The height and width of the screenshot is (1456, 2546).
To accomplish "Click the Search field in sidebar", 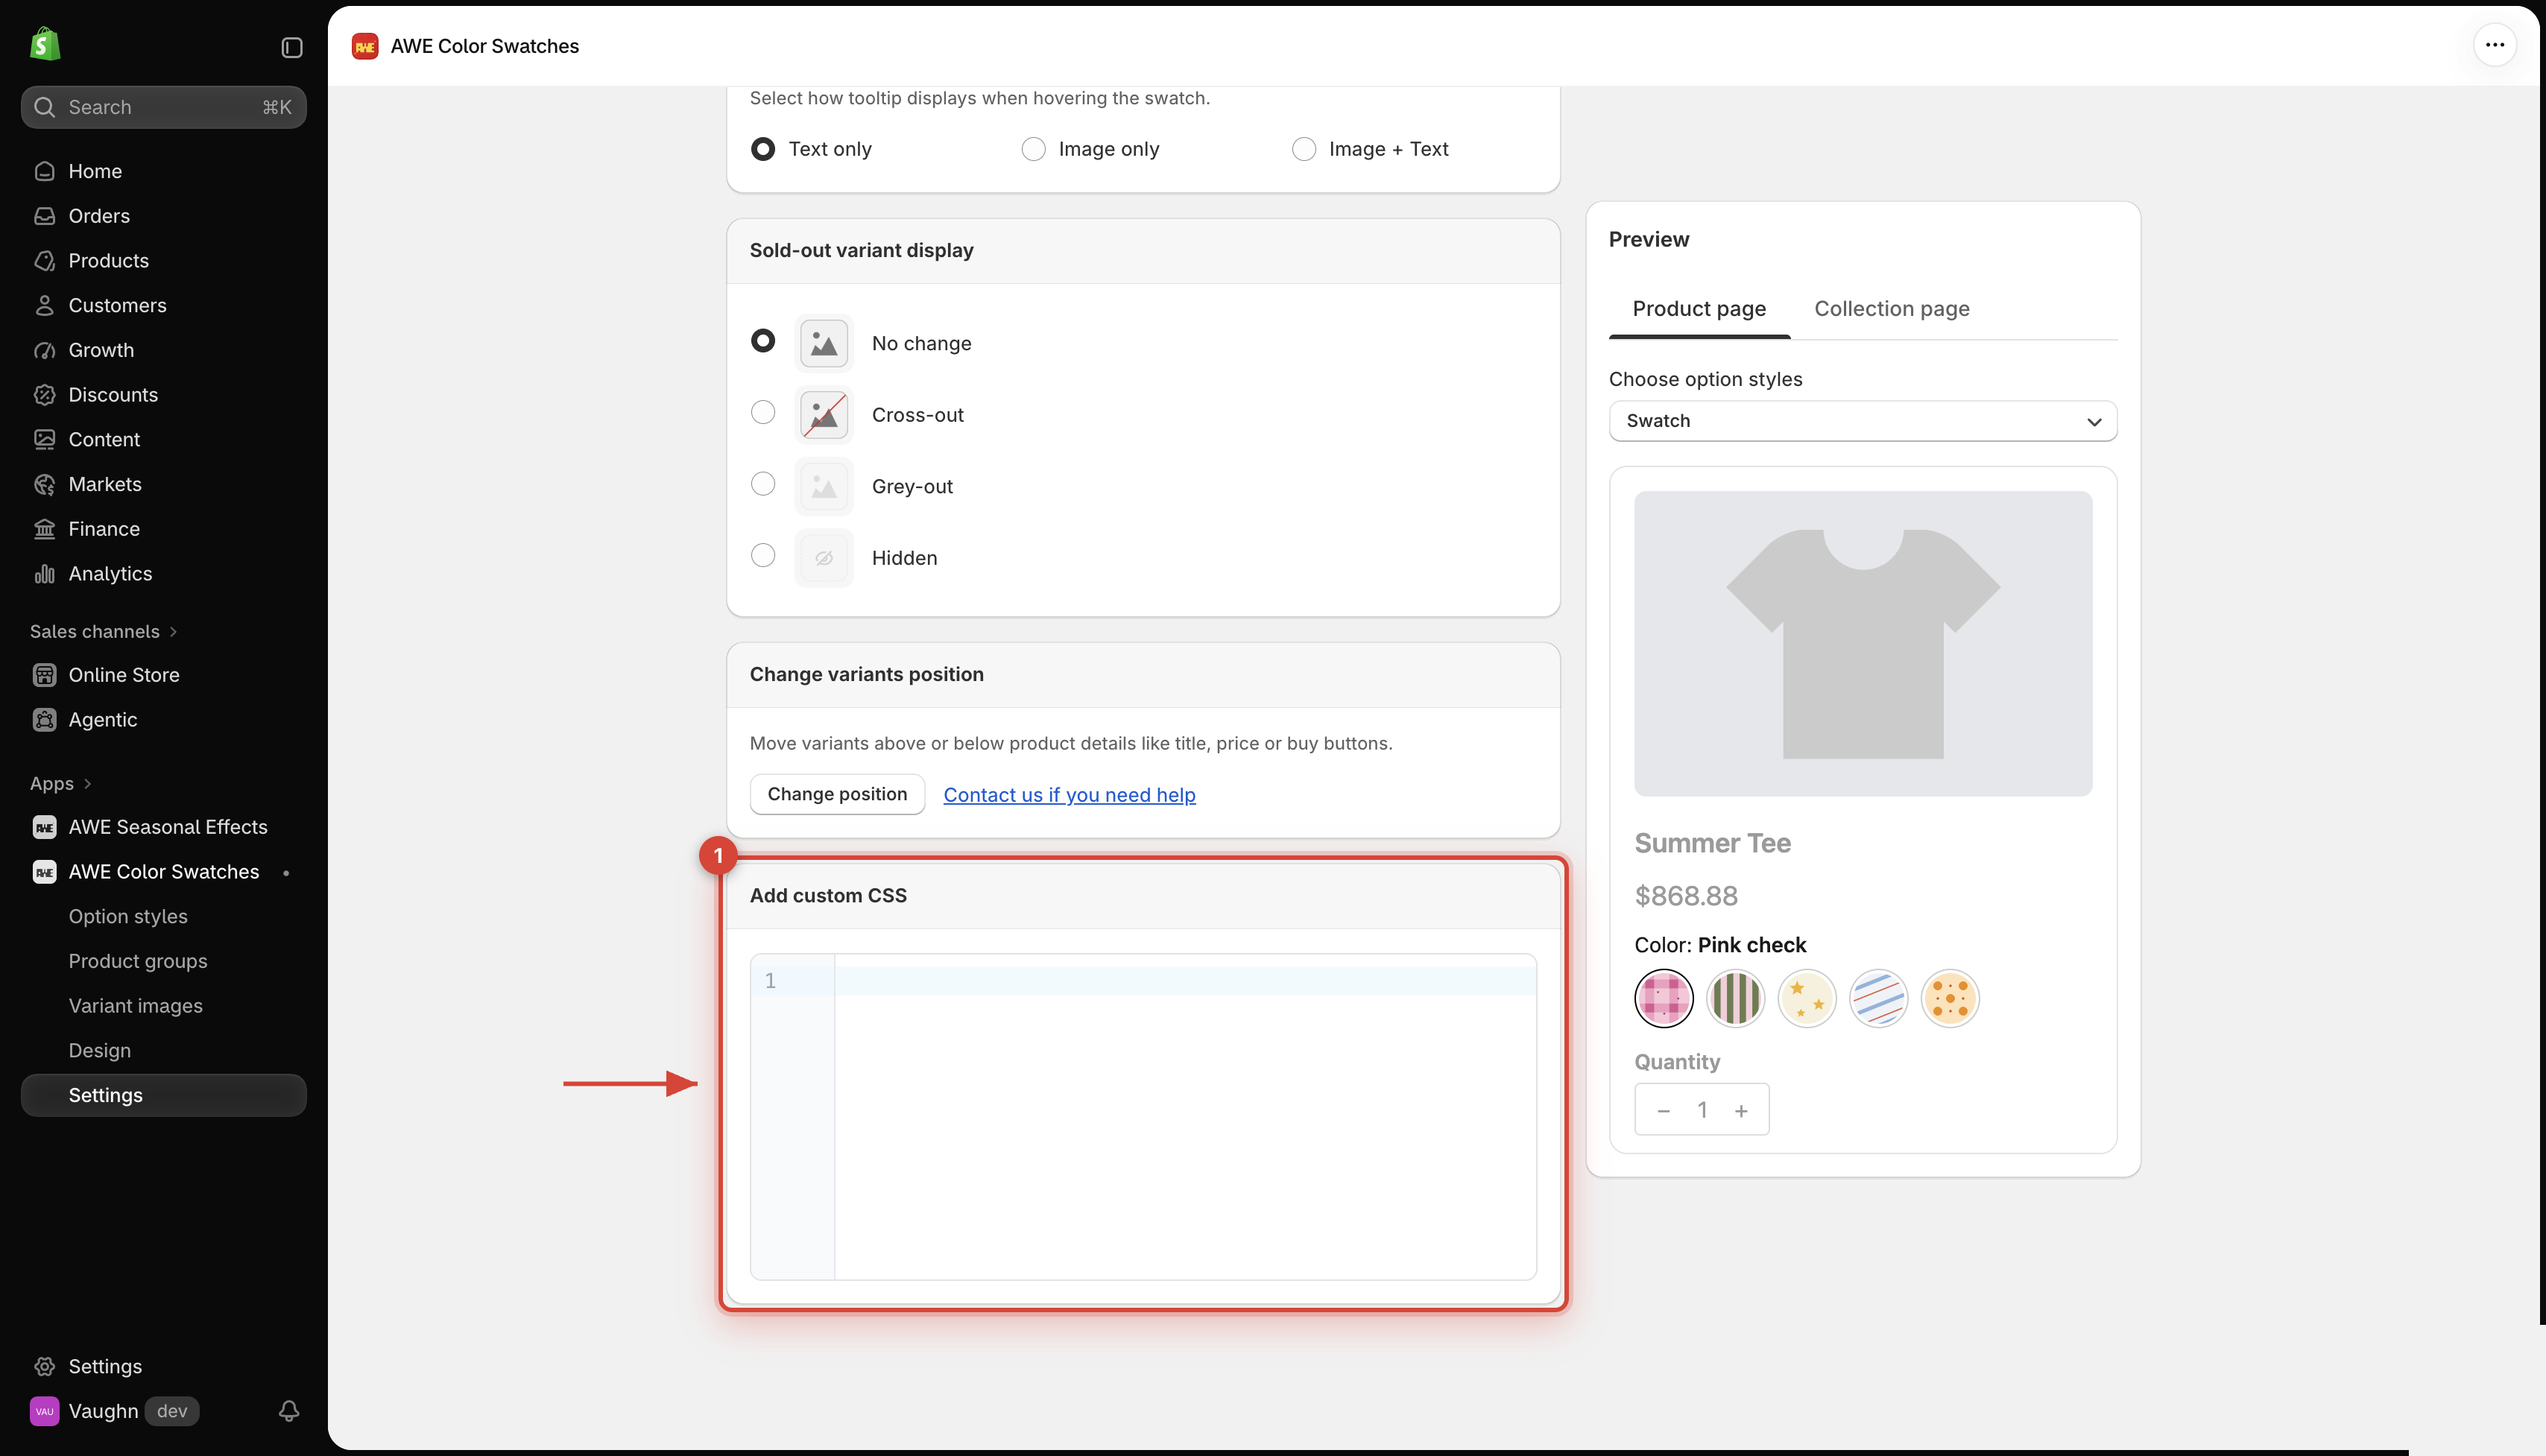I will [x=163, y=107].
